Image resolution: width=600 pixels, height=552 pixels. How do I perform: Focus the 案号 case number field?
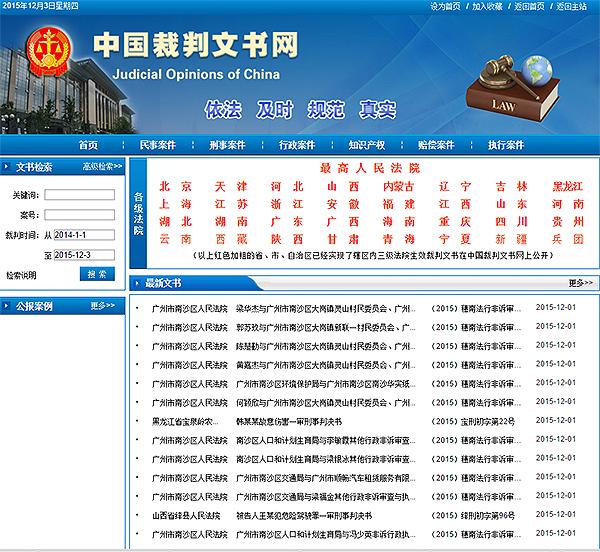click(x=80, y=215)
